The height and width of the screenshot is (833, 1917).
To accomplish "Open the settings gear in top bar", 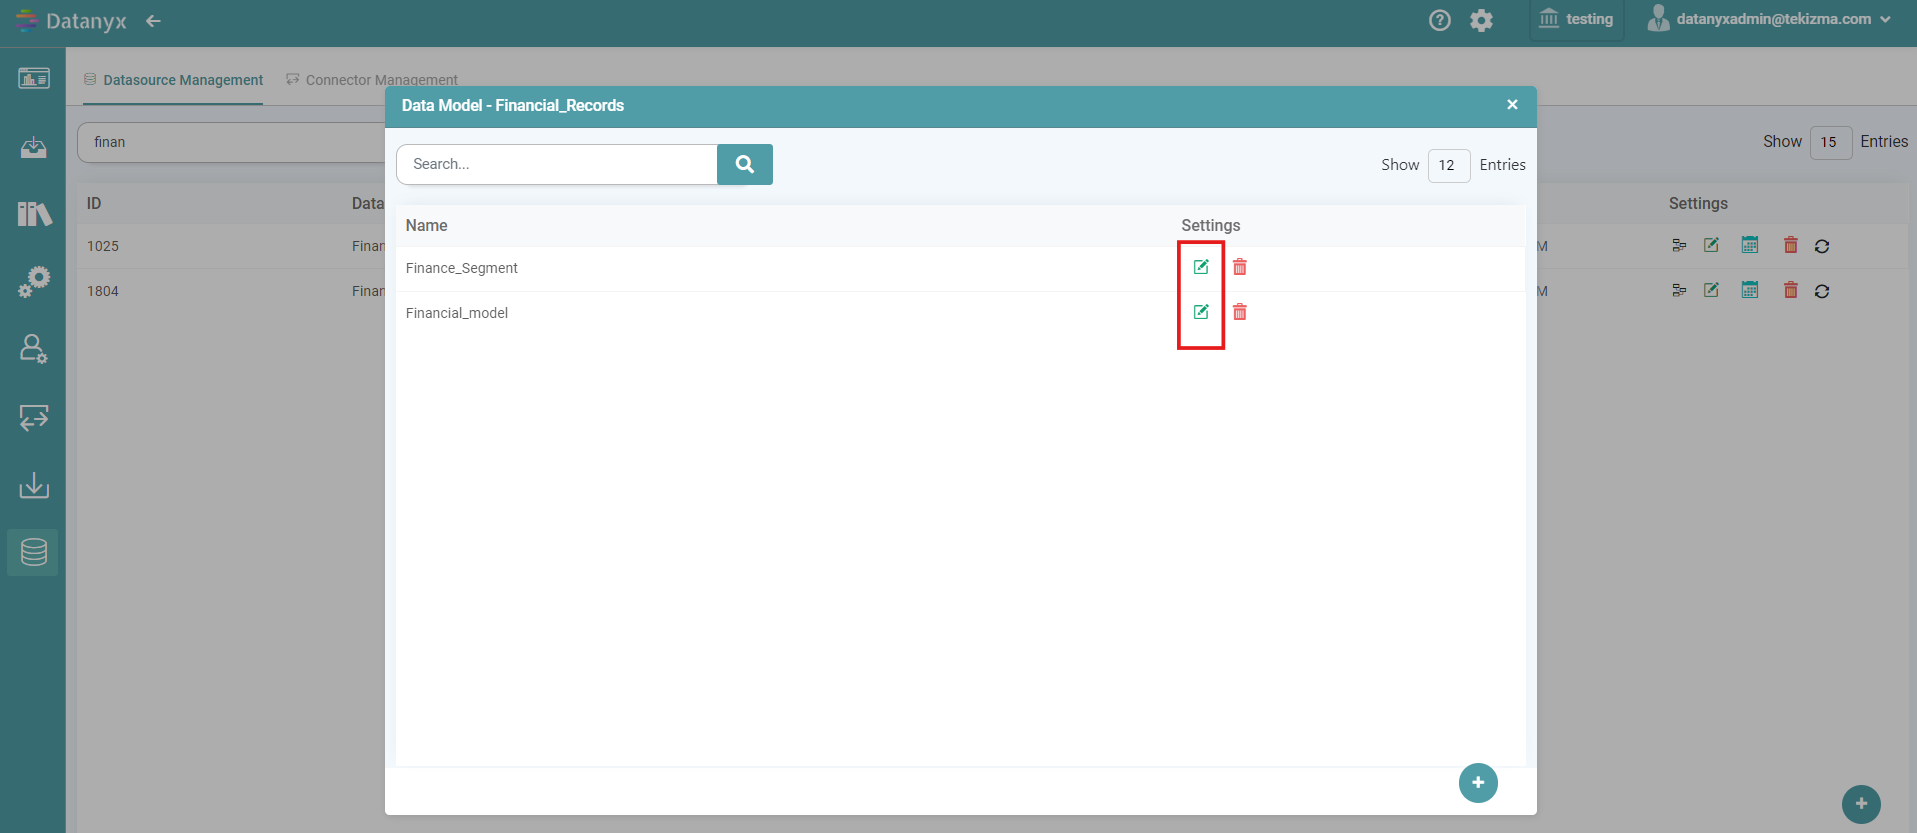I will click(x=1482, y=20).
